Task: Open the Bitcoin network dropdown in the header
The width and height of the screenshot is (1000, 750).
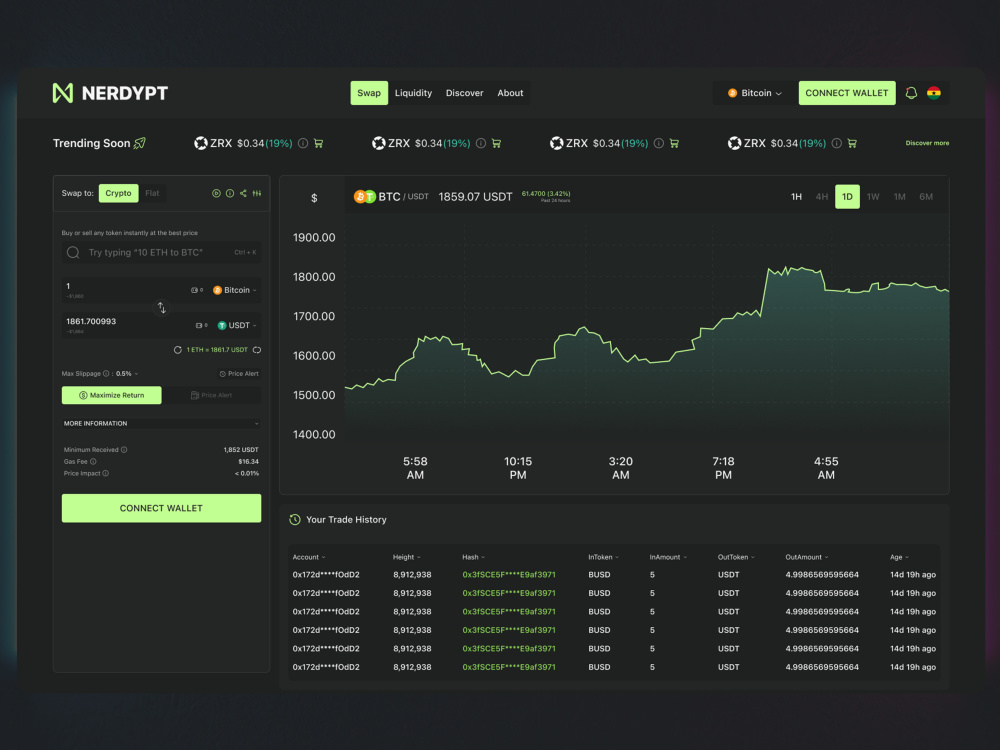Action: coord(754,93)
